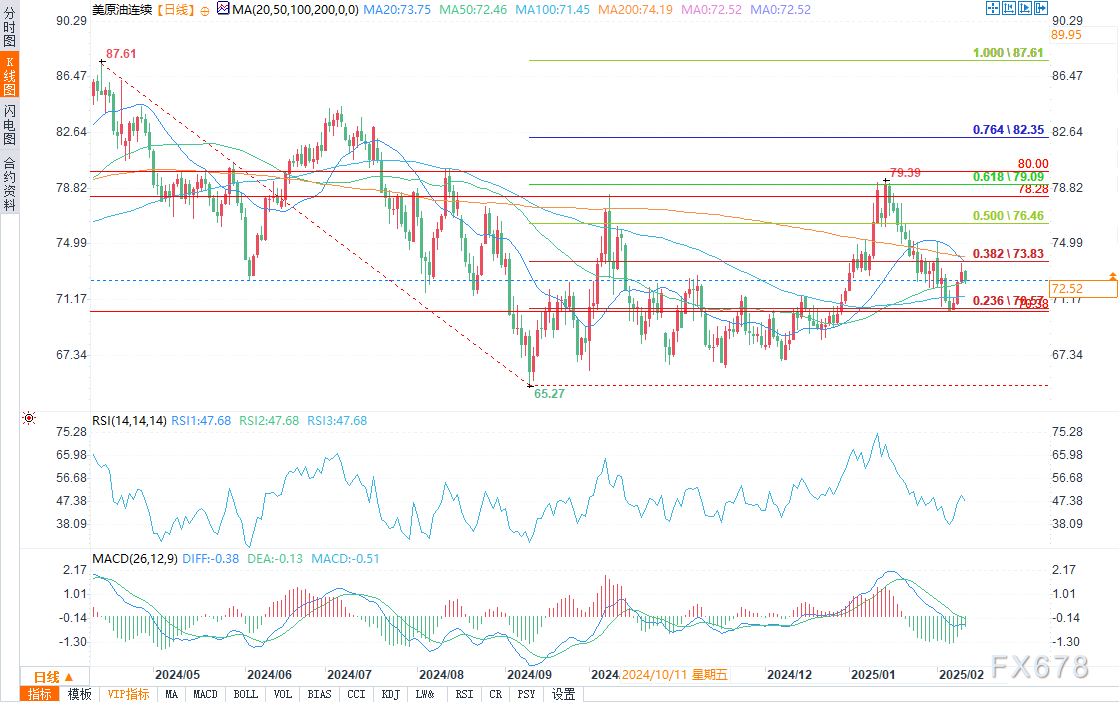Open the 合约资料 sidebar tab

click(x=9, y=182)
